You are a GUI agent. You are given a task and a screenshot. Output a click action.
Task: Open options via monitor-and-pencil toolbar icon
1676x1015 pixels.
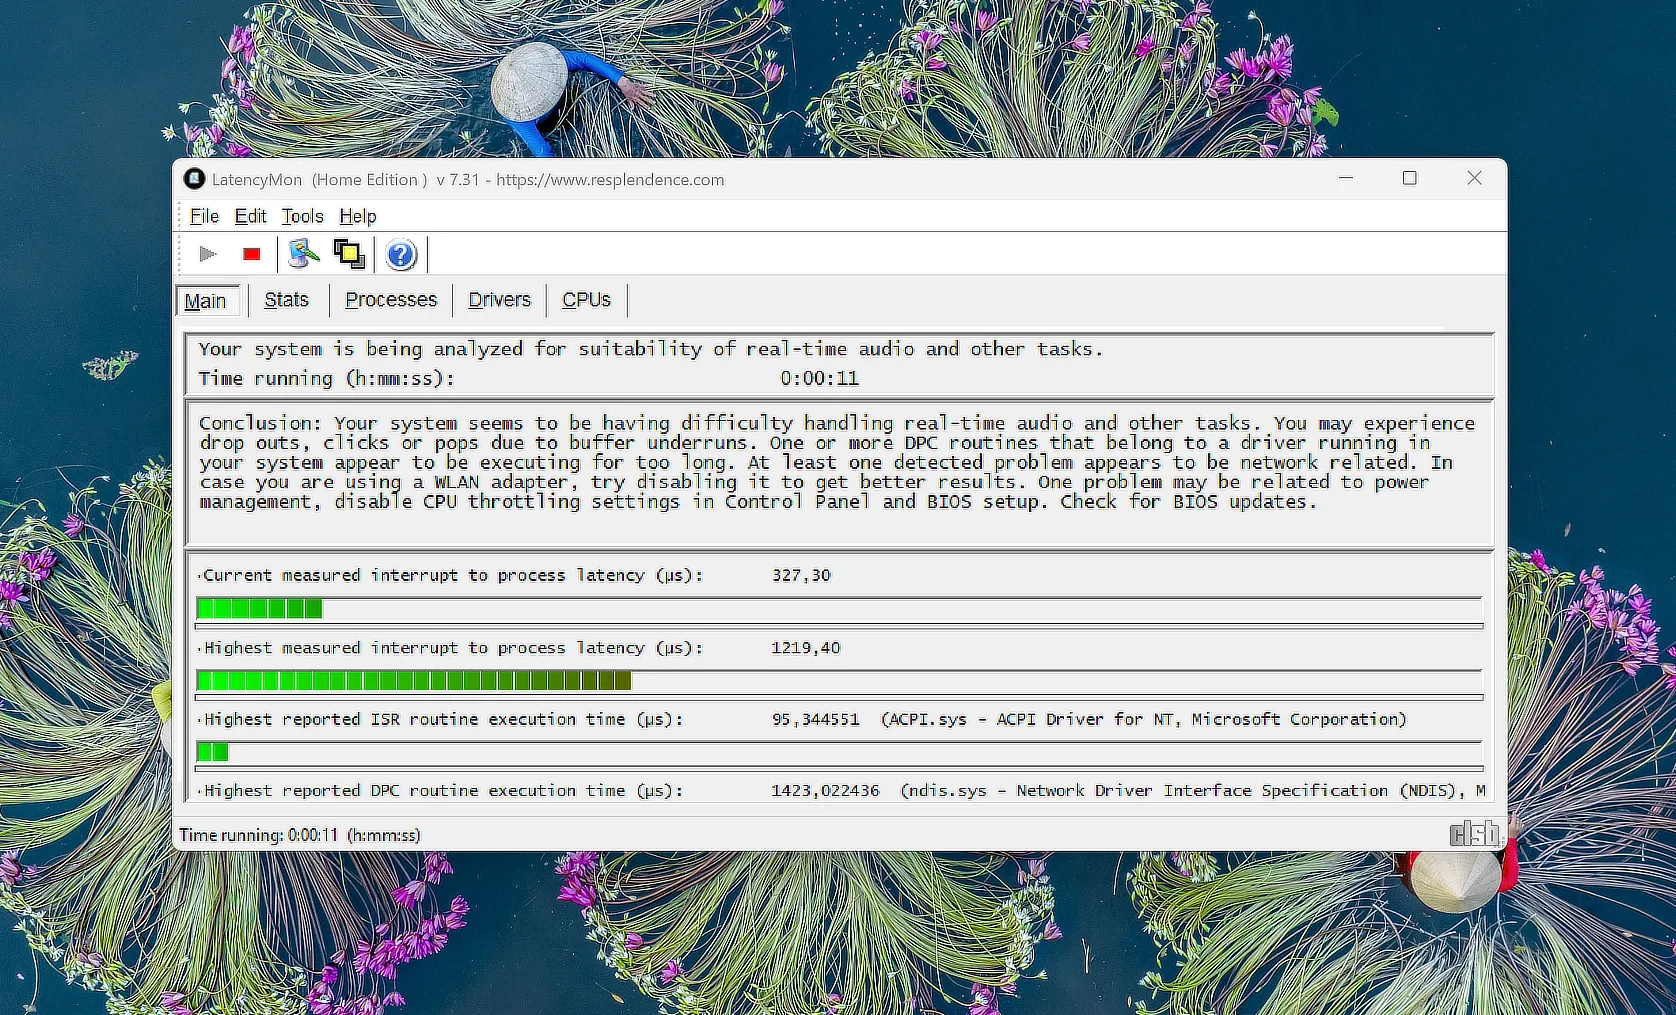[303, 254]
